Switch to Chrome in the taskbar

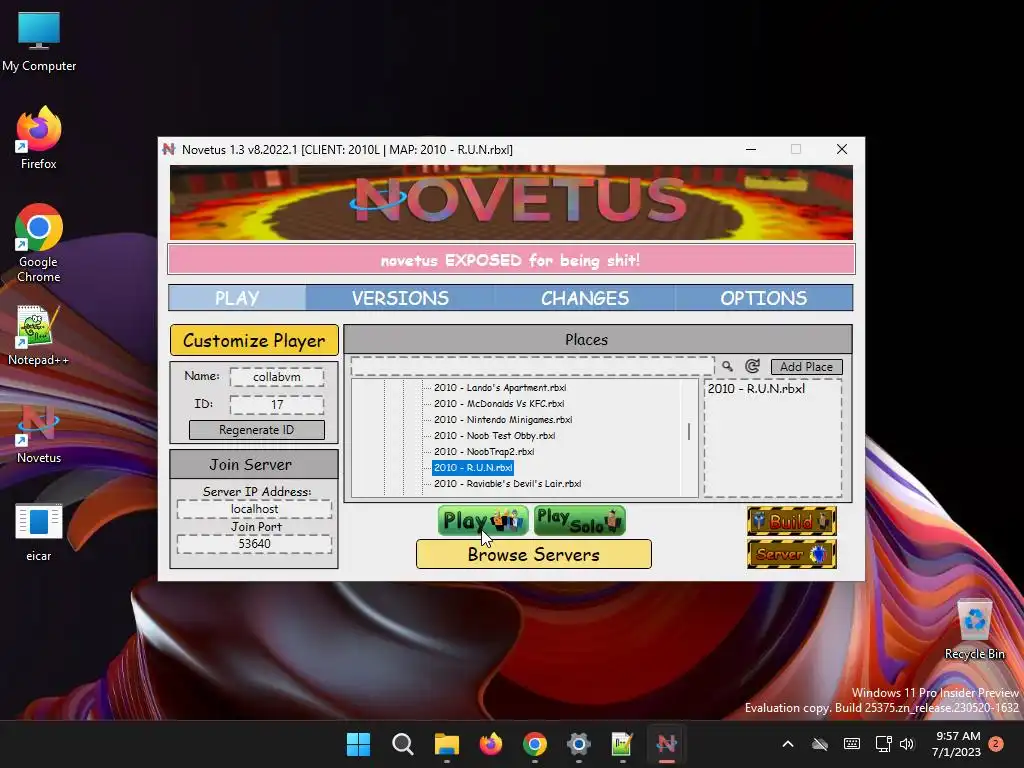pos(535,744)
